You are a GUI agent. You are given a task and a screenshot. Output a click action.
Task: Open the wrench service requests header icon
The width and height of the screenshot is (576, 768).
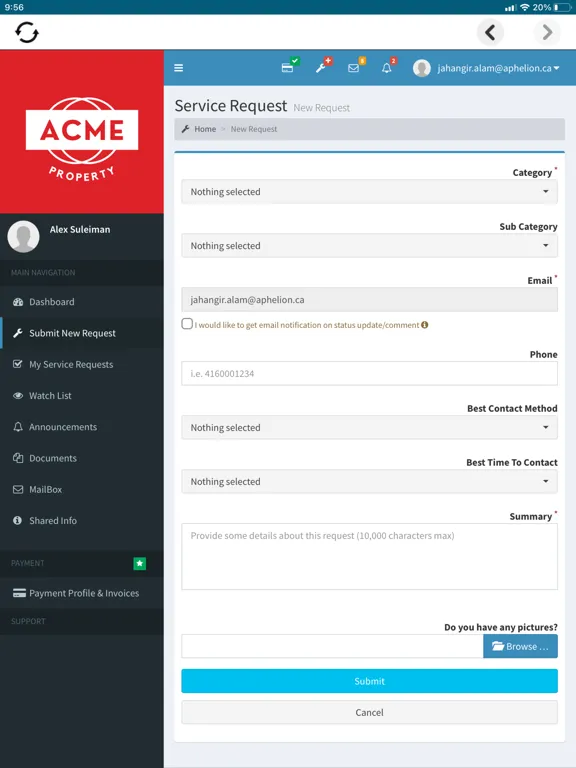(322, 67)
